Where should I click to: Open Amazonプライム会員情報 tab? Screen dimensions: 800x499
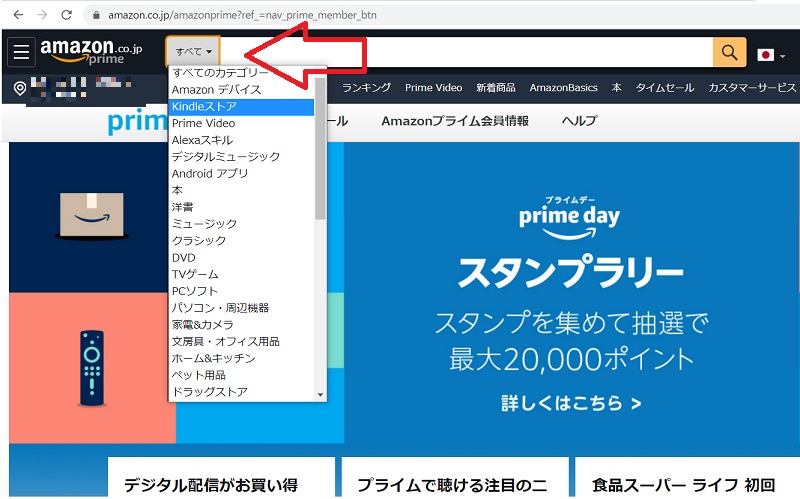(x=455, y=121)
